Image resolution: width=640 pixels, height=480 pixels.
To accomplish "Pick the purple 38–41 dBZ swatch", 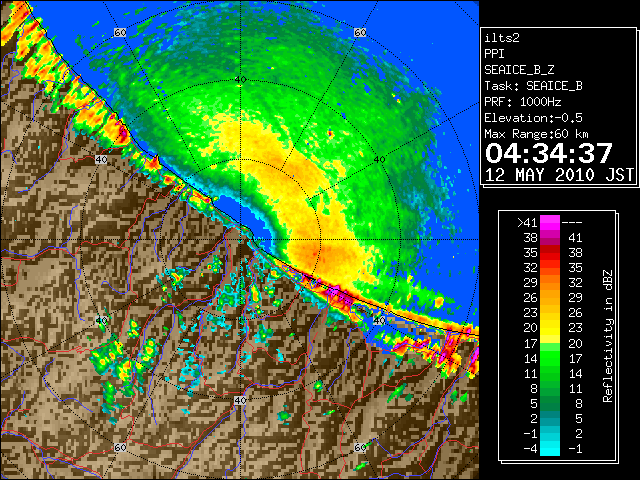I will click(x=550, y=238).
